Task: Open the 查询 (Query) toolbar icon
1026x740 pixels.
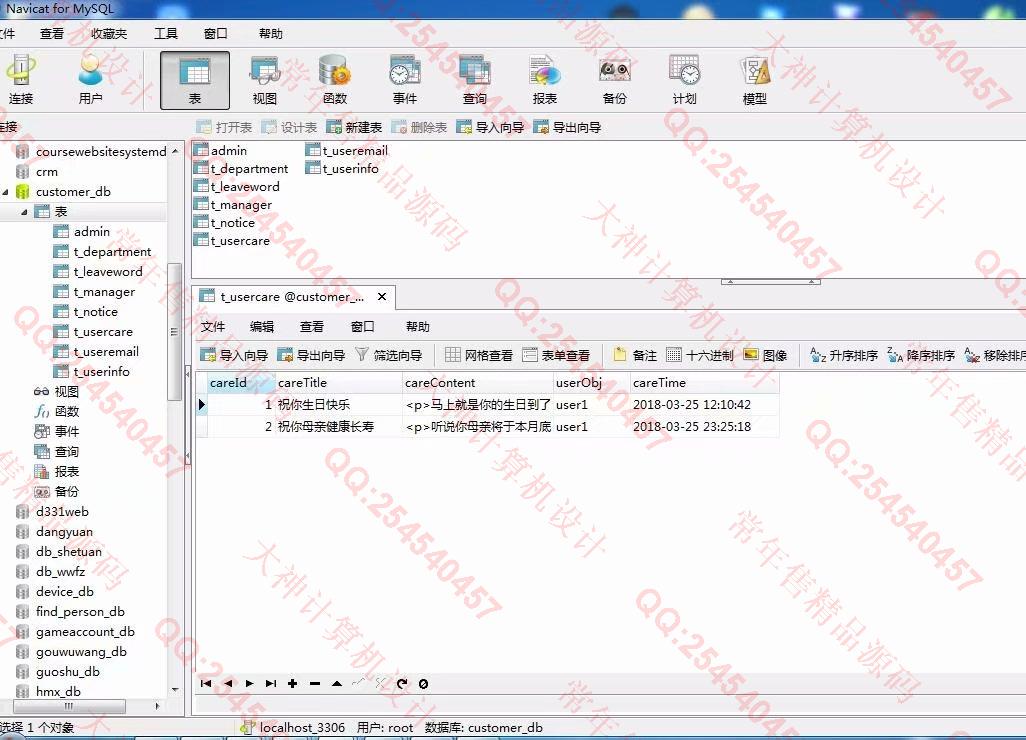Action: (474, 80)
